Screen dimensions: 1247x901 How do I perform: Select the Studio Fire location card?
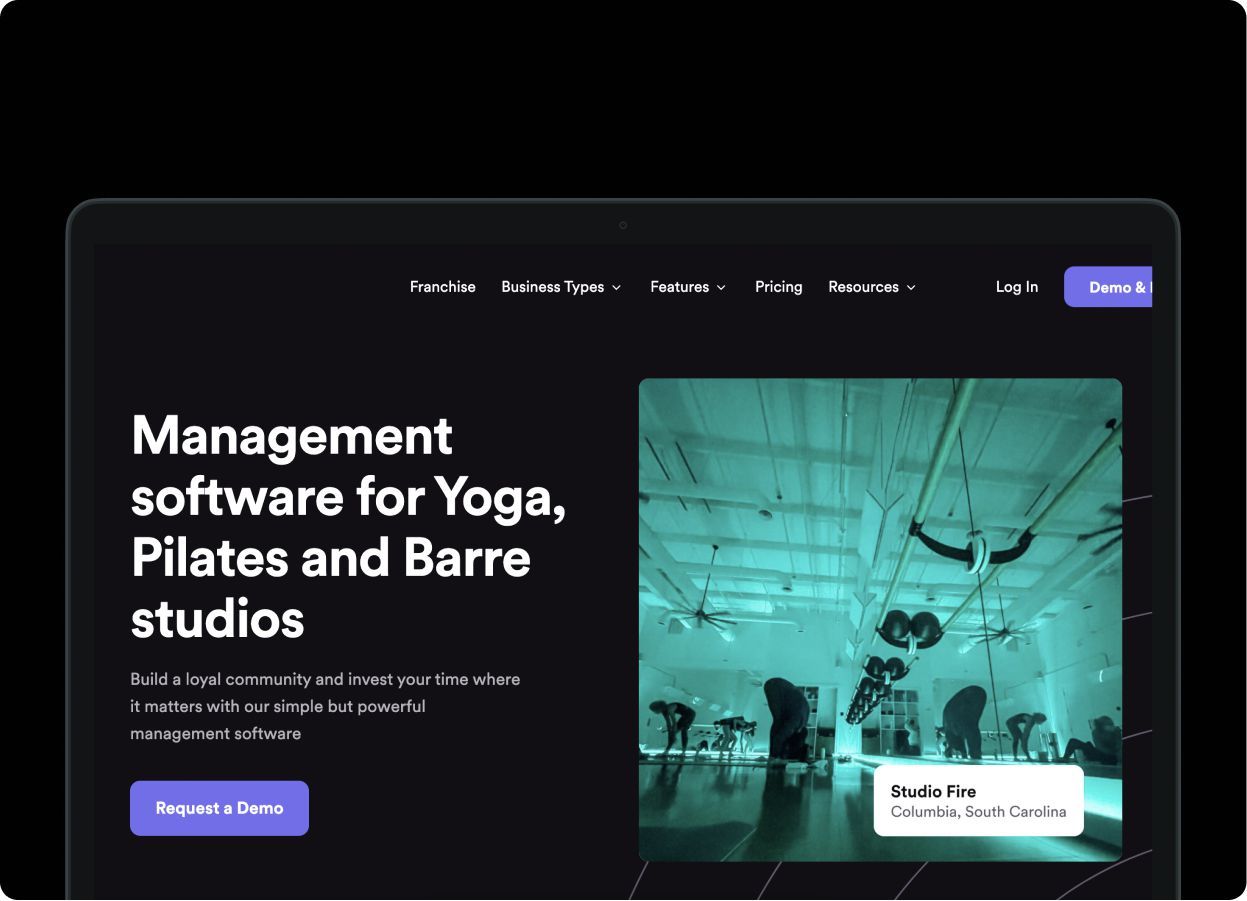[x=978, y=801]
